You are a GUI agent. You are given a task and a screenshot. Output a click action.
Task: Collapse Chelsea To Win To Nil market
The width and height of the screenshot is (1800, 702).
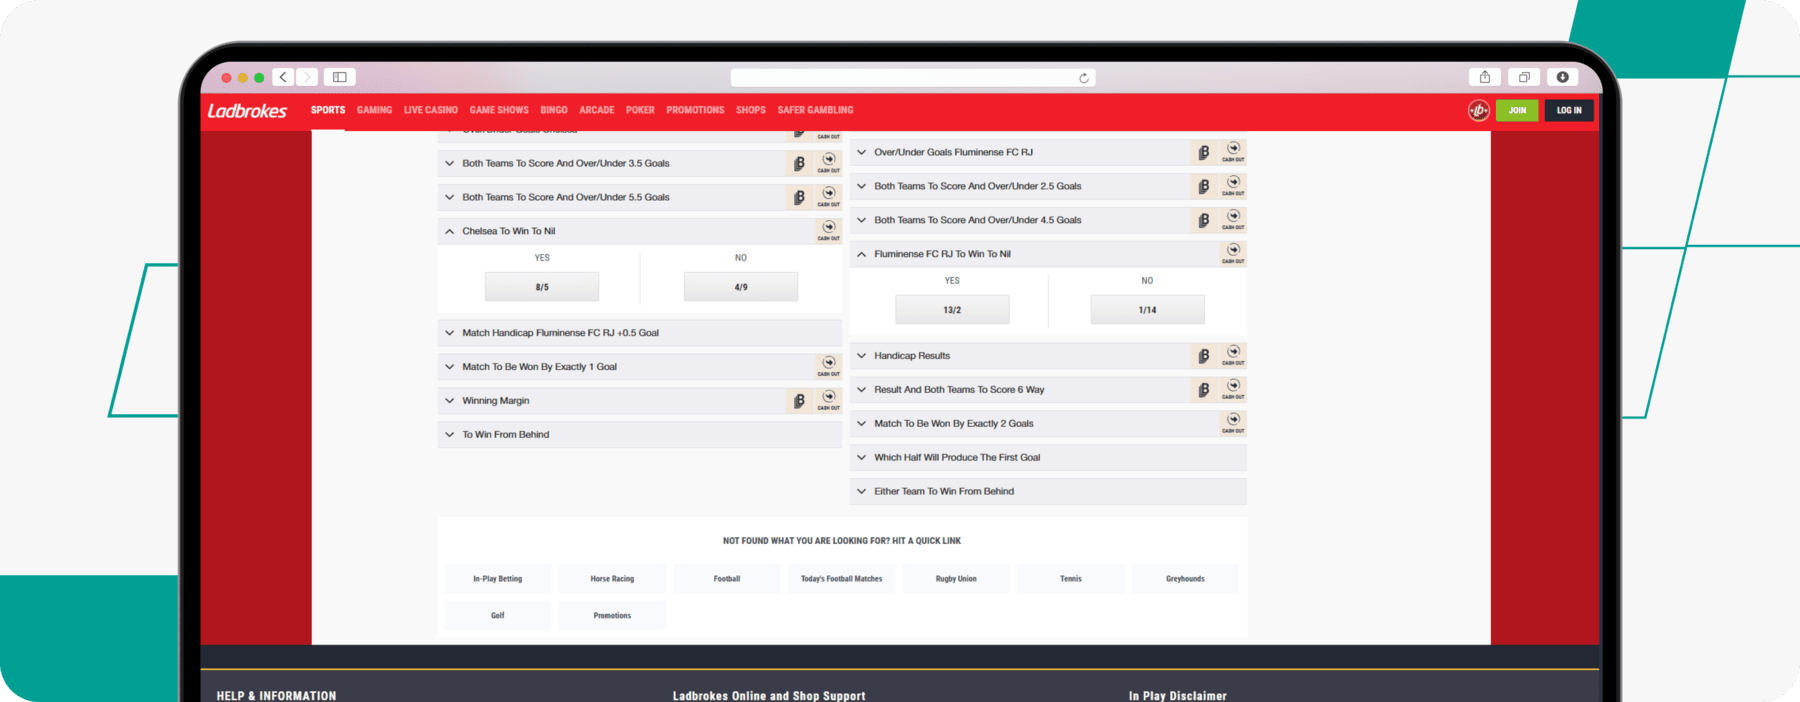click(x=640, y=231)
